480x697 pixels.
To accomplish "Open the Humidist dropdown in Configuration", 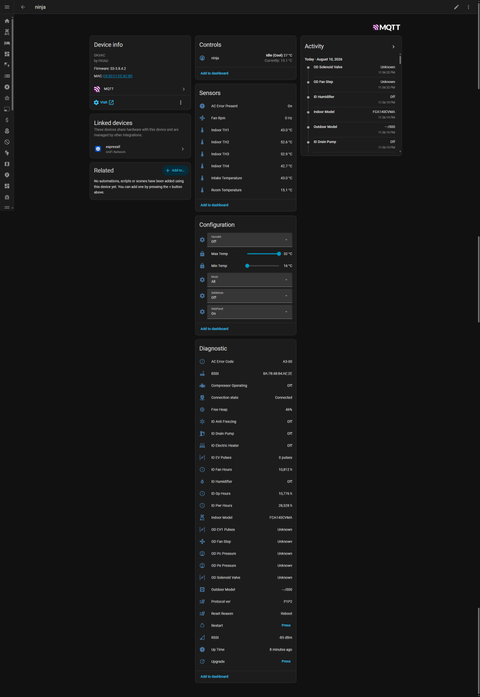I will coord(249,240).
